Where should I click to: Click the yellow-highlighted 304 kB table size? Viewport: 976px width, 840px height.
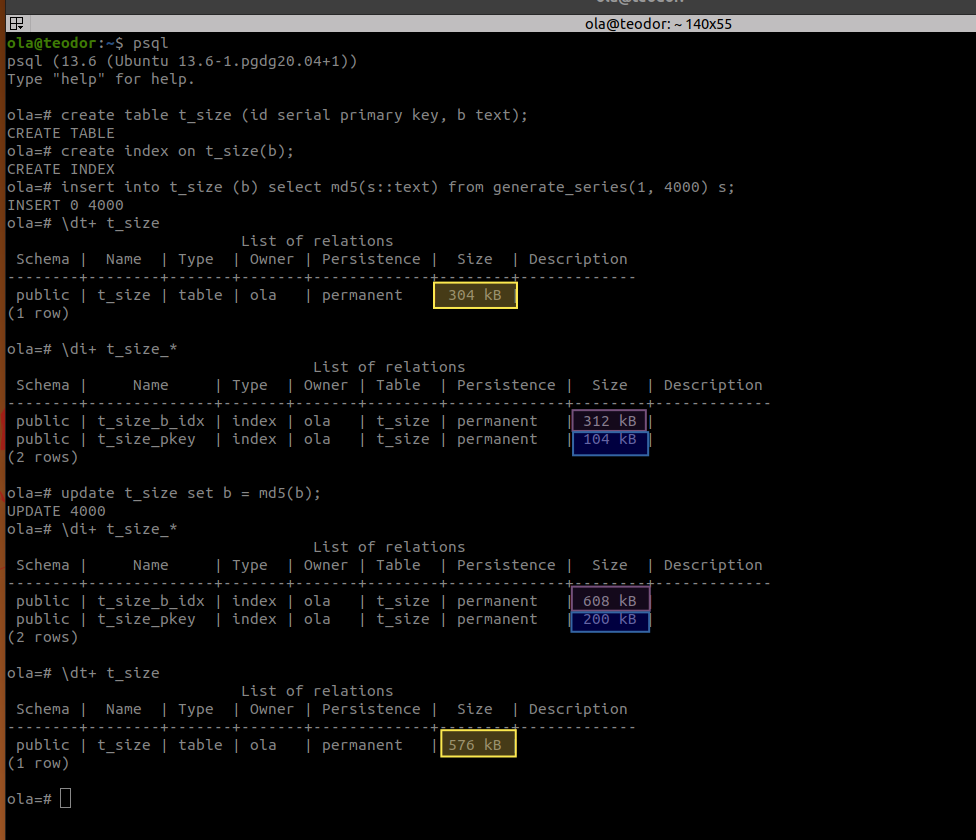475,295
